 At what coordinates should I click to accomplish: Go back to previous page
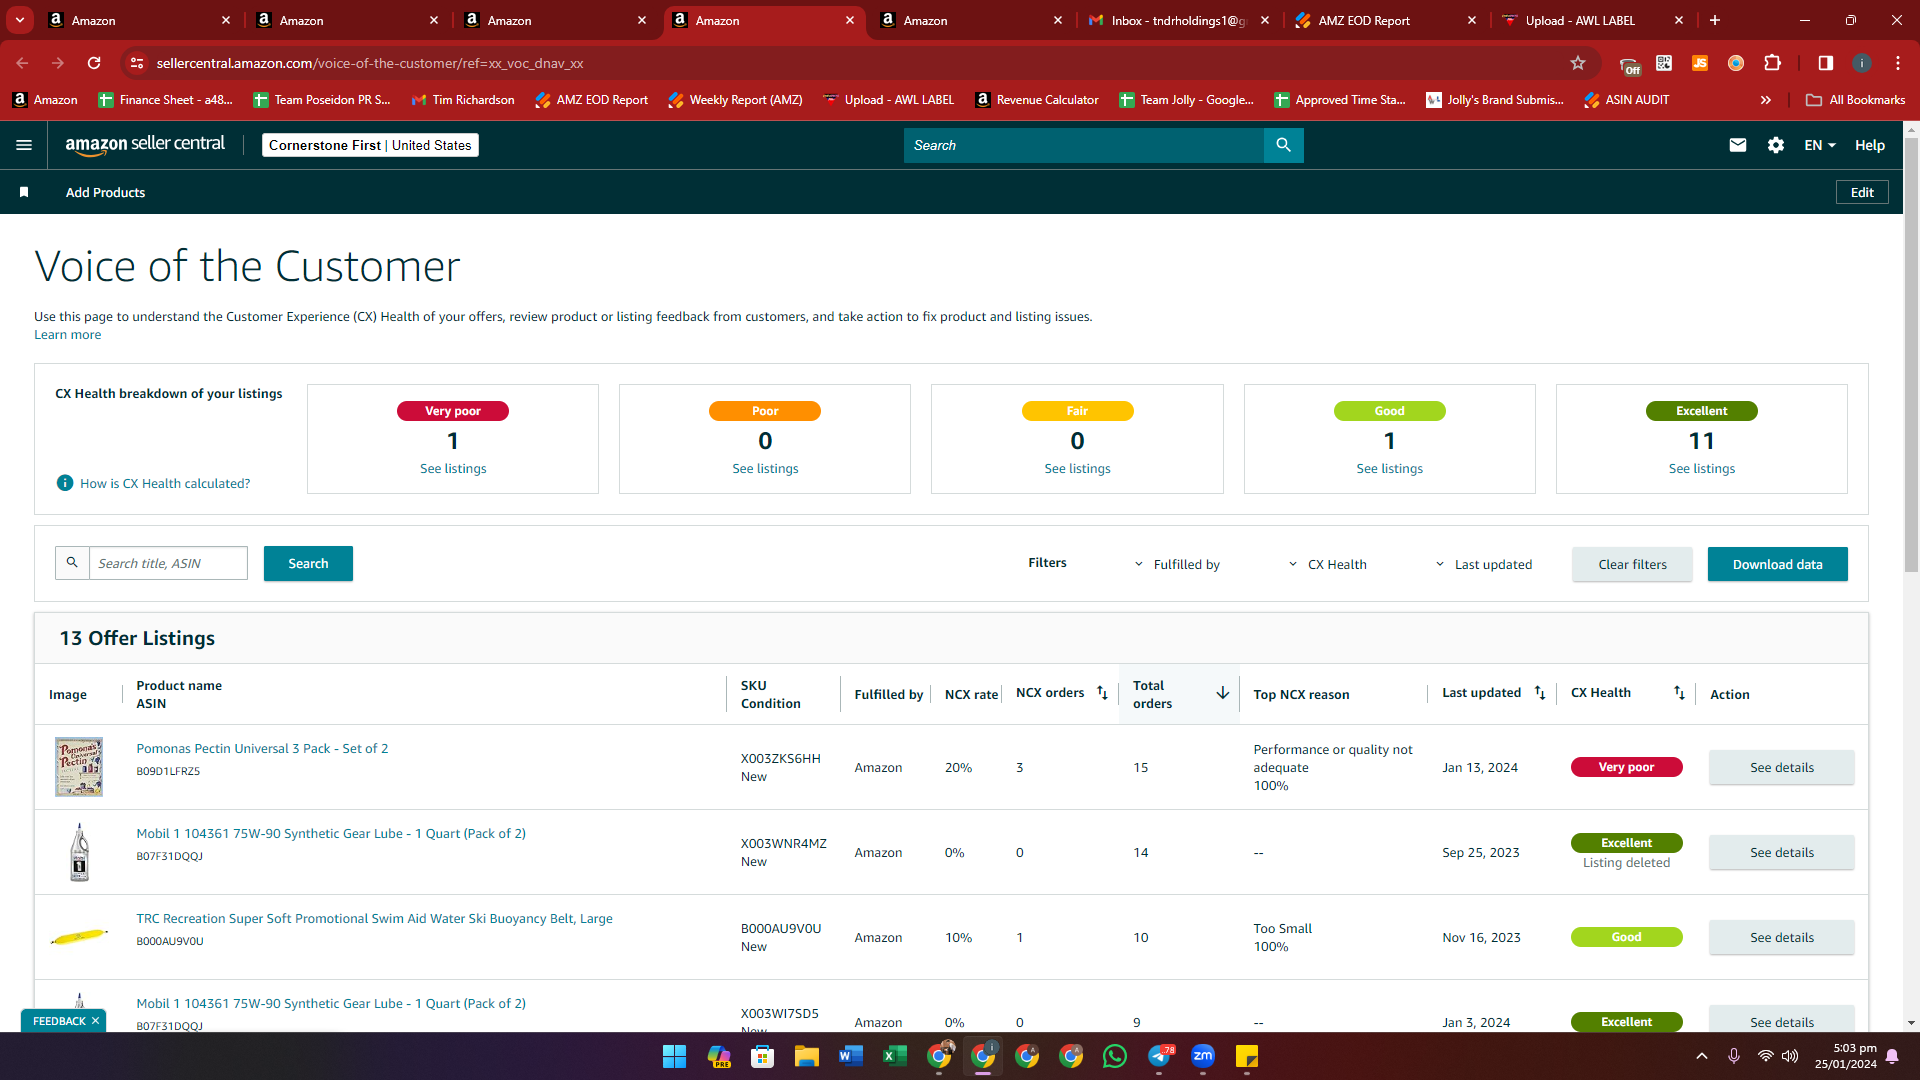pyautogui.click(x=22, y=63)
